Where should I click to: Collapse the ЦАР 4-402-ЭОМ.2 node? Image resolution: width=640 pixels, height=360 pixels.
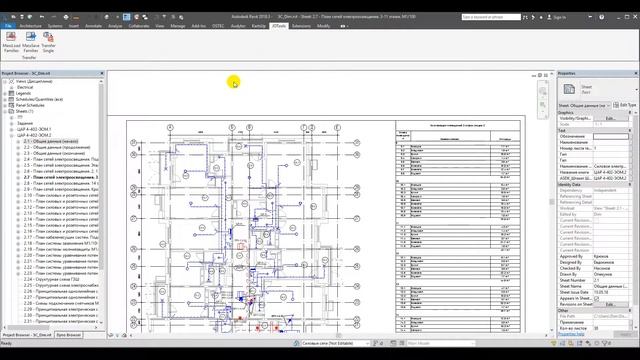[12, 135]
